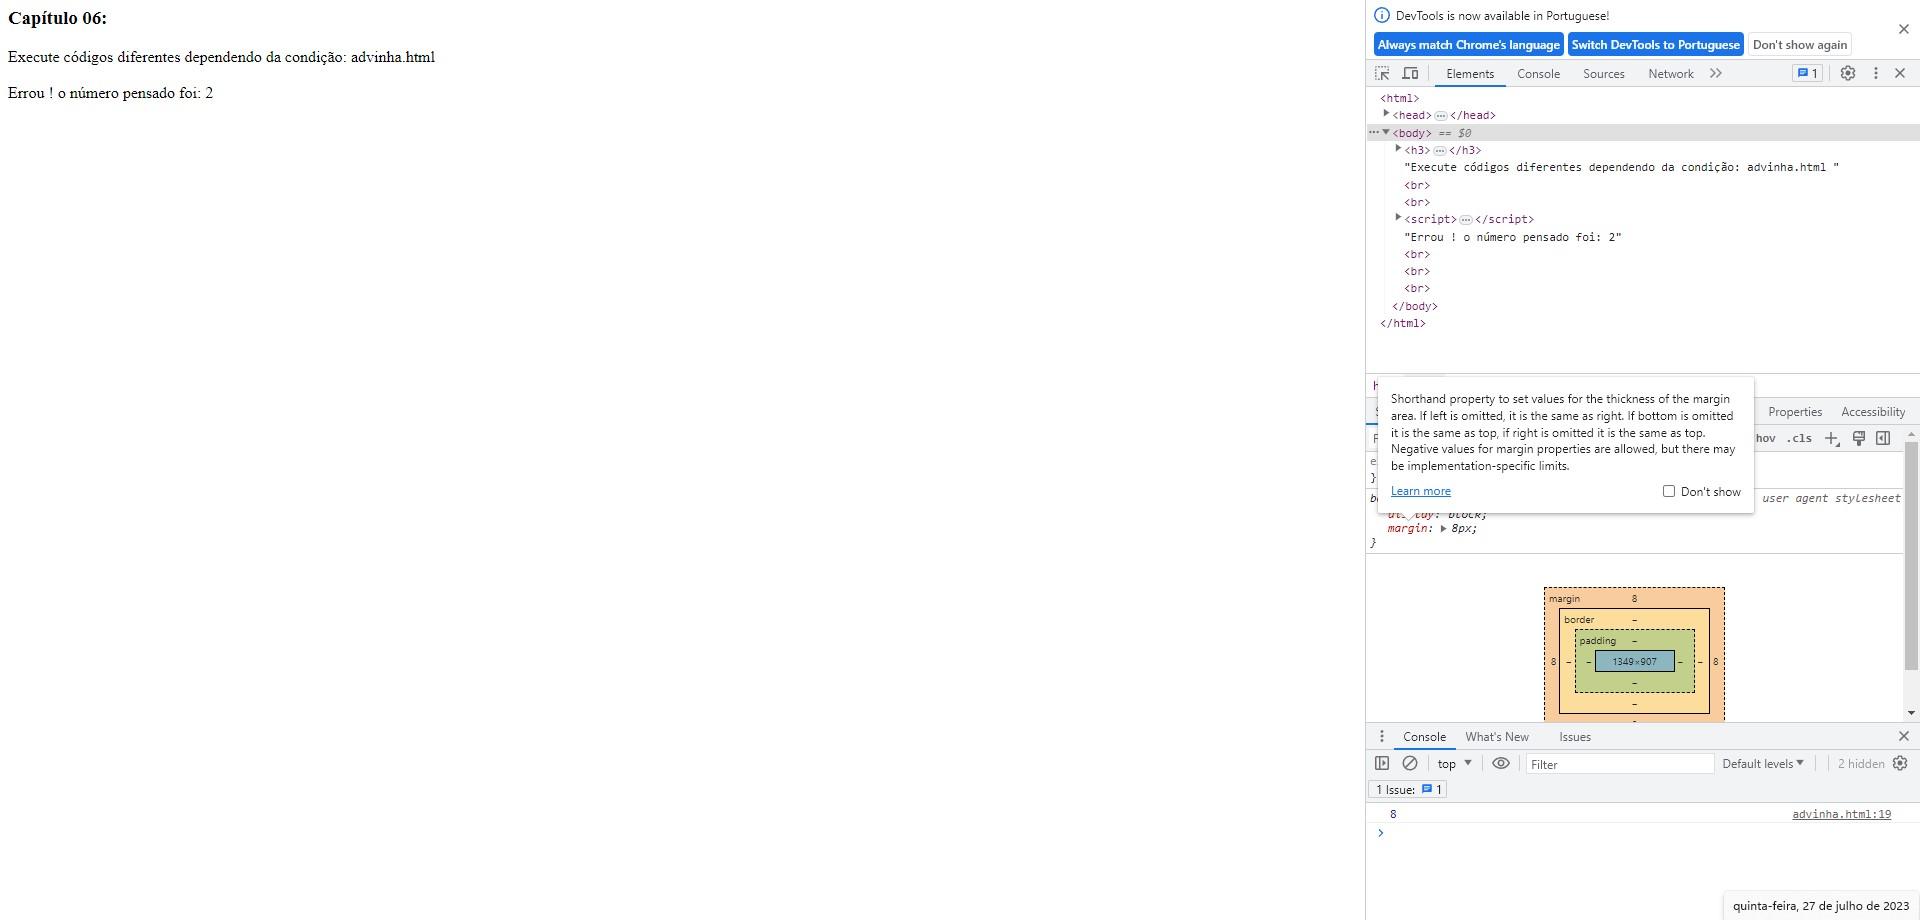Screen dimensions: 1920x920
Task: Click the ellipsis before the body tag
Action: 1374,133
